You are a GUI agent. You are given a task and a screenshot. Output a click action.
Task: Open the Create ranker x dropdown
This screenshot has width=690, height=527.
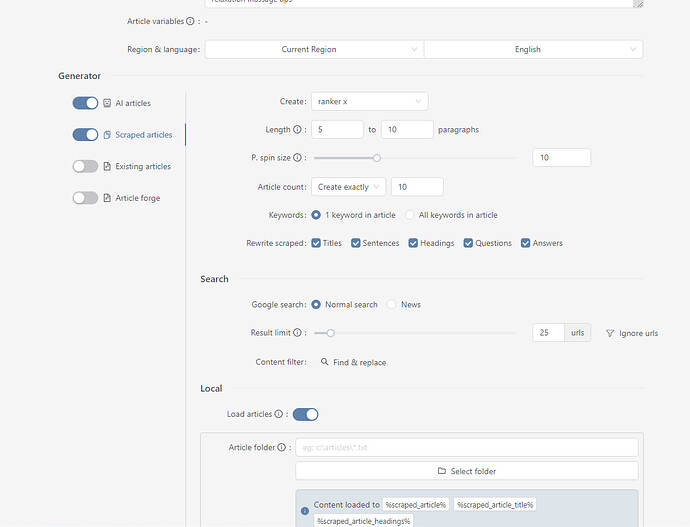coord(370,101)
